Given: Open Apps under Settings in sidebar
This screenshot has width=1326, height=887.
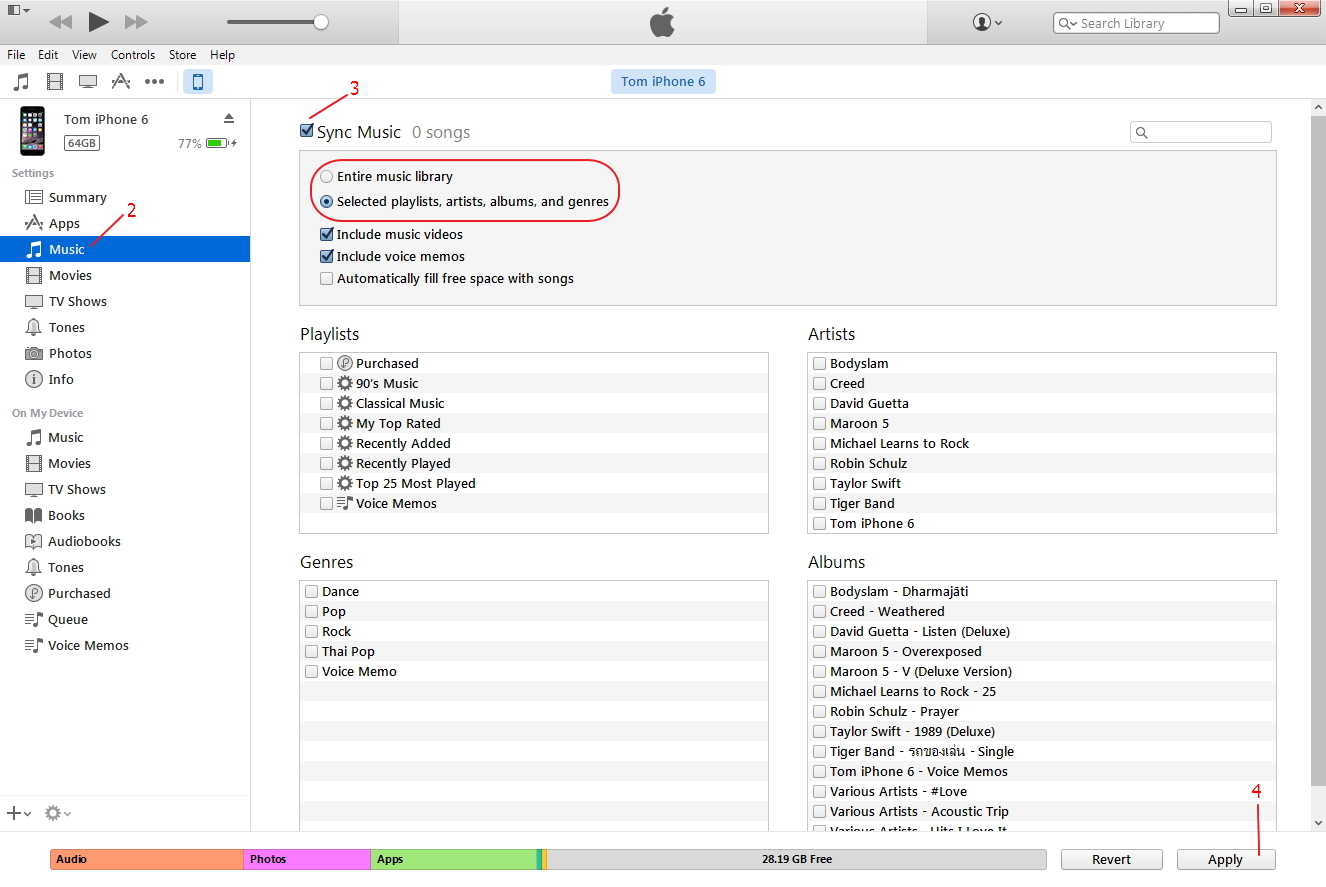Looking at the screenshot, I should [125, 223].
